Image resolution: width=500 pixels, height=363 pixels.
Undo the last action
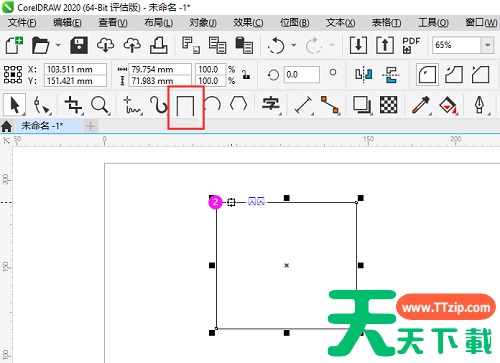[276, 45]
